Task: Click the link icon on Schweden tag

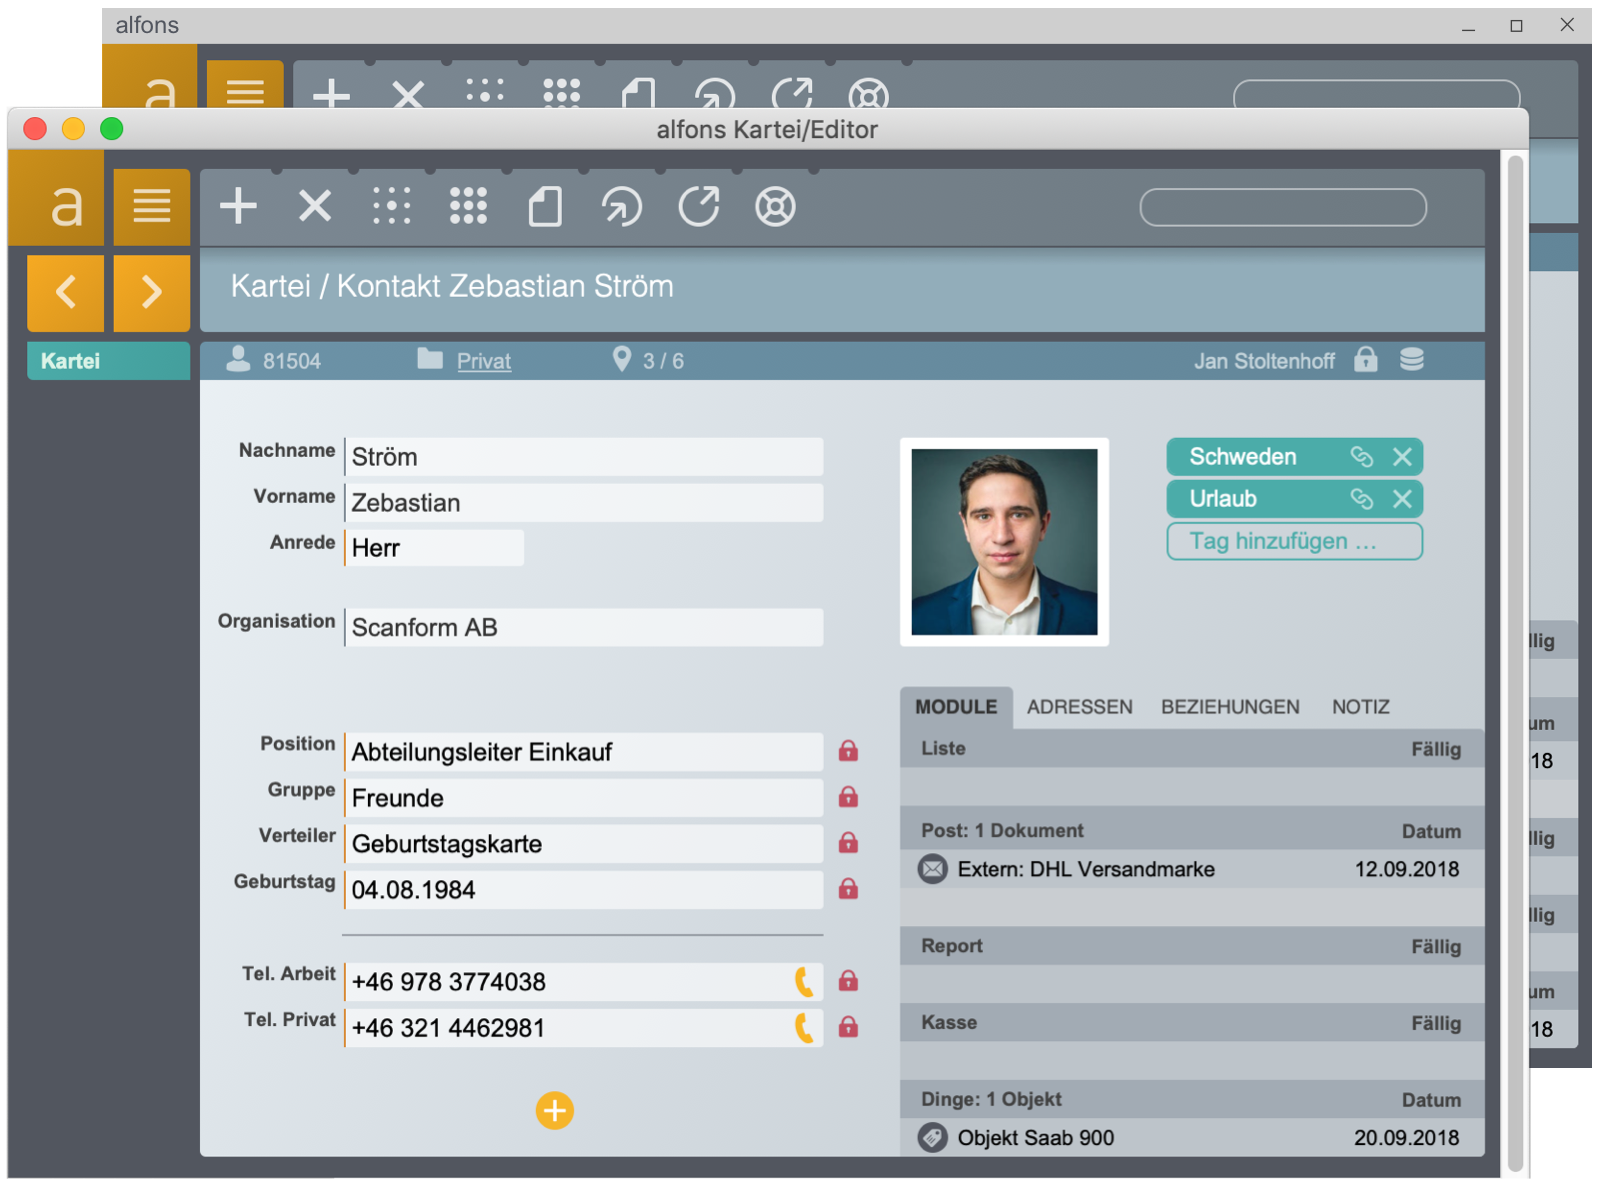Action: point(1362,457)
